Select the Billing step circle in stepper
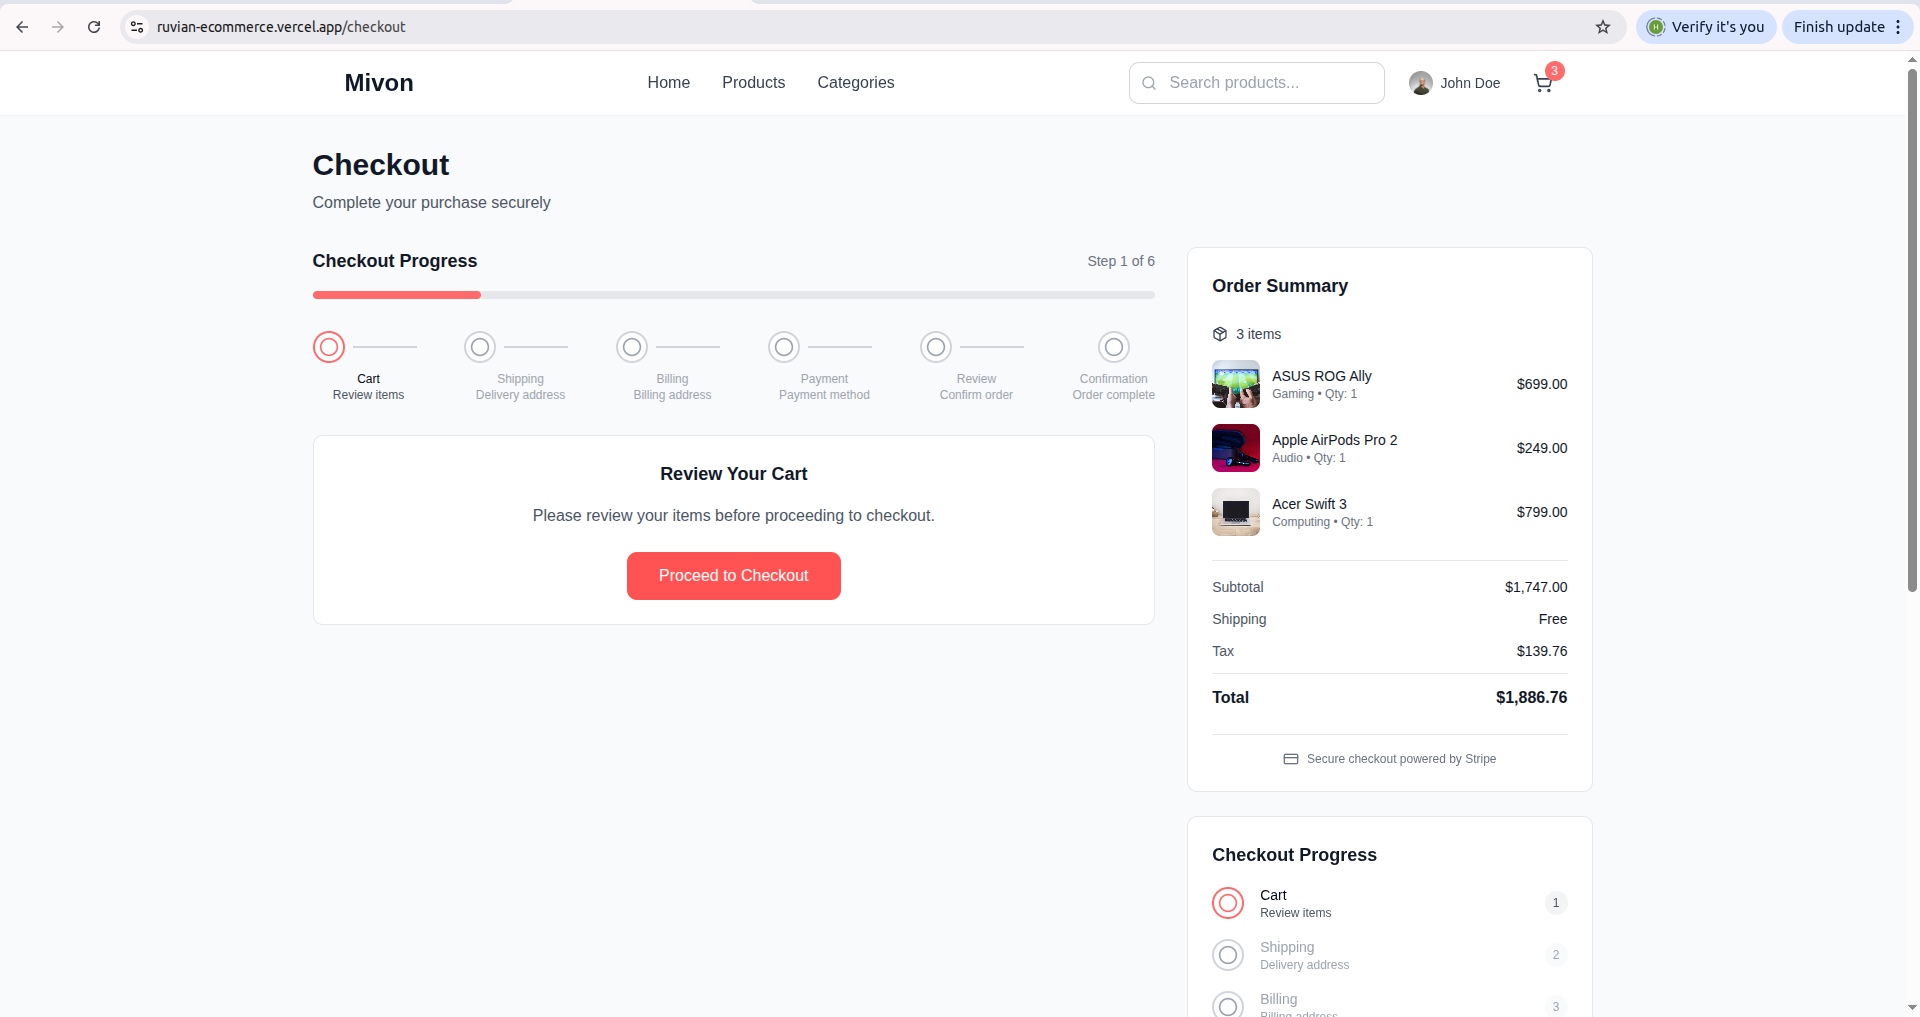1920x1017 pixels. [632, 347]
